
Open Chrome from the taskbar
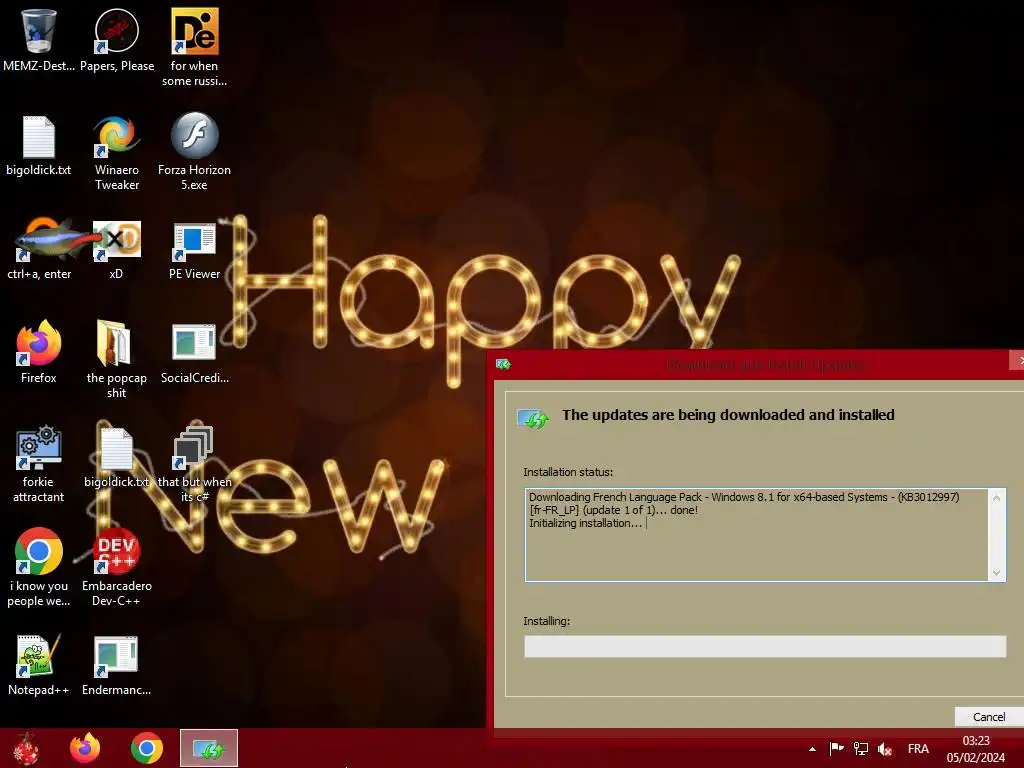tap(147, 748)
